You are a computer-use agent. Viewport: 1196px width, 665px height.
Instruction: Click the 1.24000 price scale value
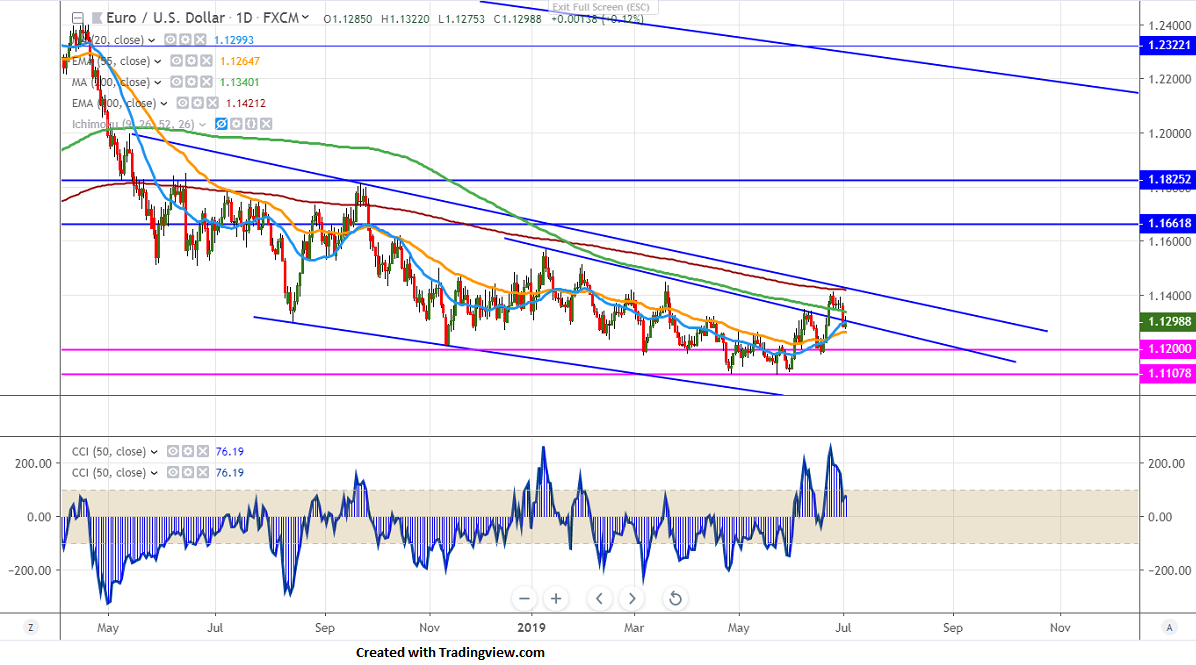tap(1169, 25)
